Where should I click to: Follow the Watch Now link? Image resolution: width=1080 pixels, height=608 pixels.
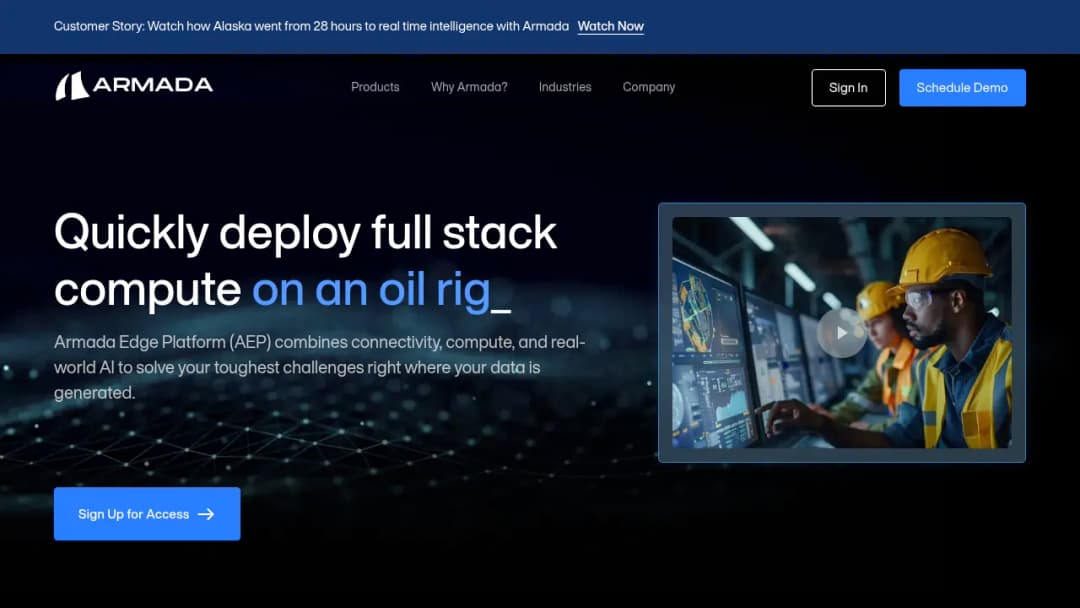click(x=610, y=26)
